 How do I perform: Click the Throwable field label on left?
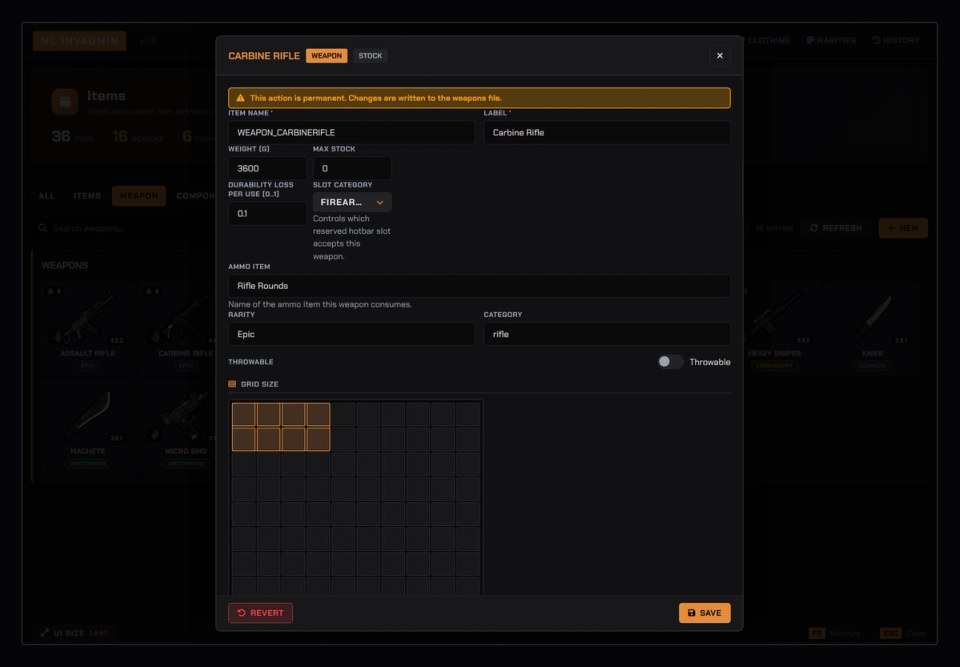pyautogui.click(x=250, y=362)
